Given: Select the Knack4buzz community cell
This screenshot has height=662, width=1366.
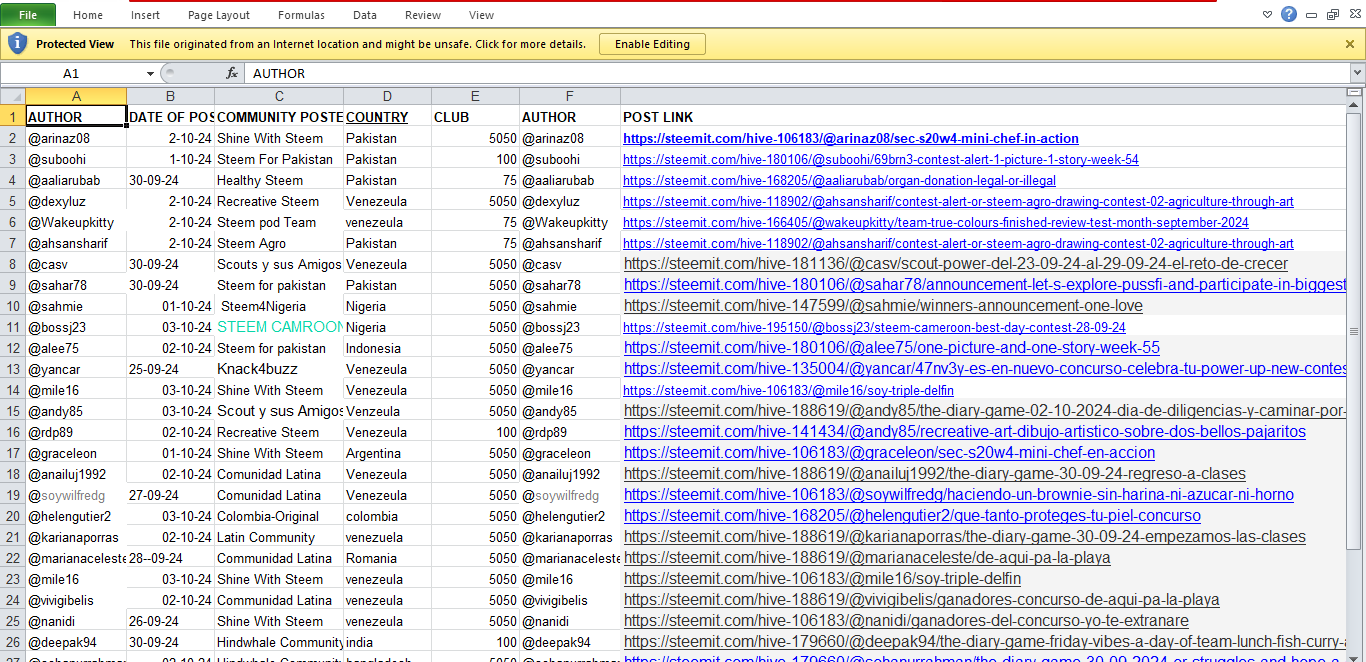Looking at the screenshot, I should coord(279,369).
